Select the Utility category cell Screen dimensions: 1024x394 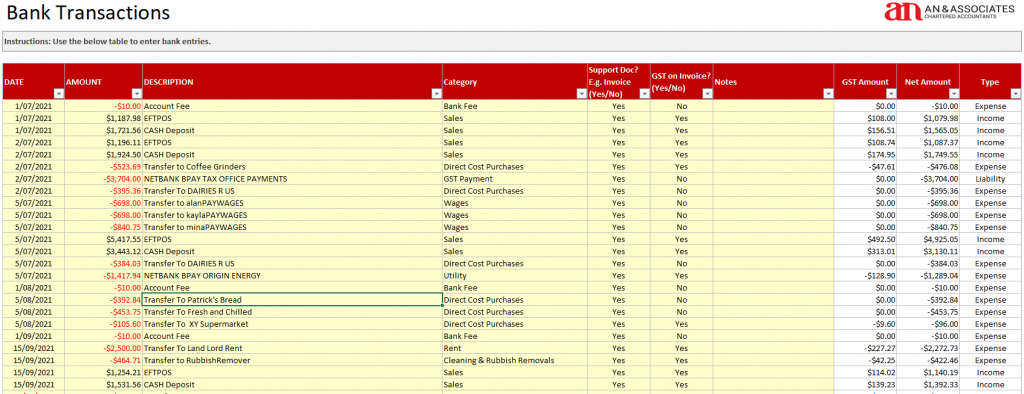point(515,276)
